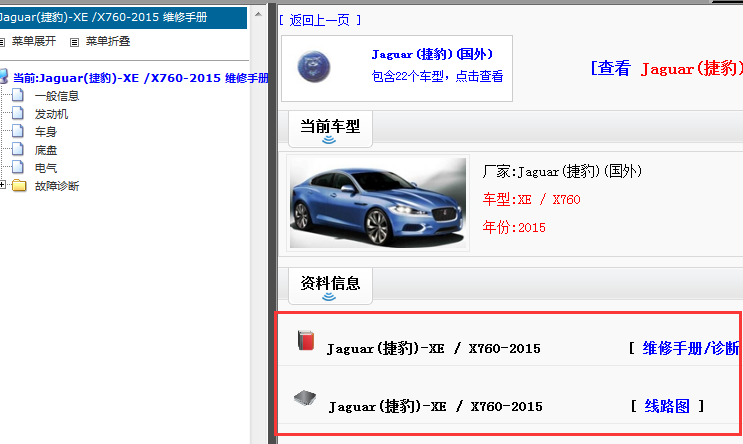Screen dimensions: 743x444
Task: Select the 资料信息 tab
Action: click(x=330, y=286)
